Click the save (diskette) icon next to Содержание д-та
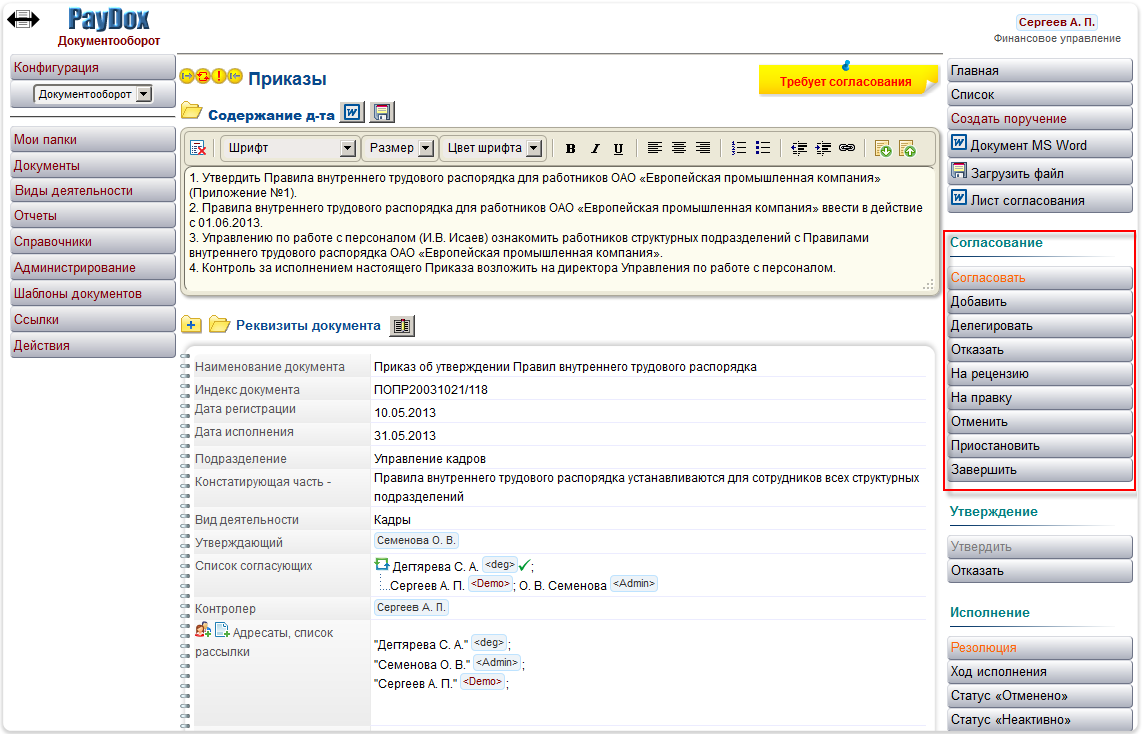The image size is (1142, 734). (x=381, y=112)
